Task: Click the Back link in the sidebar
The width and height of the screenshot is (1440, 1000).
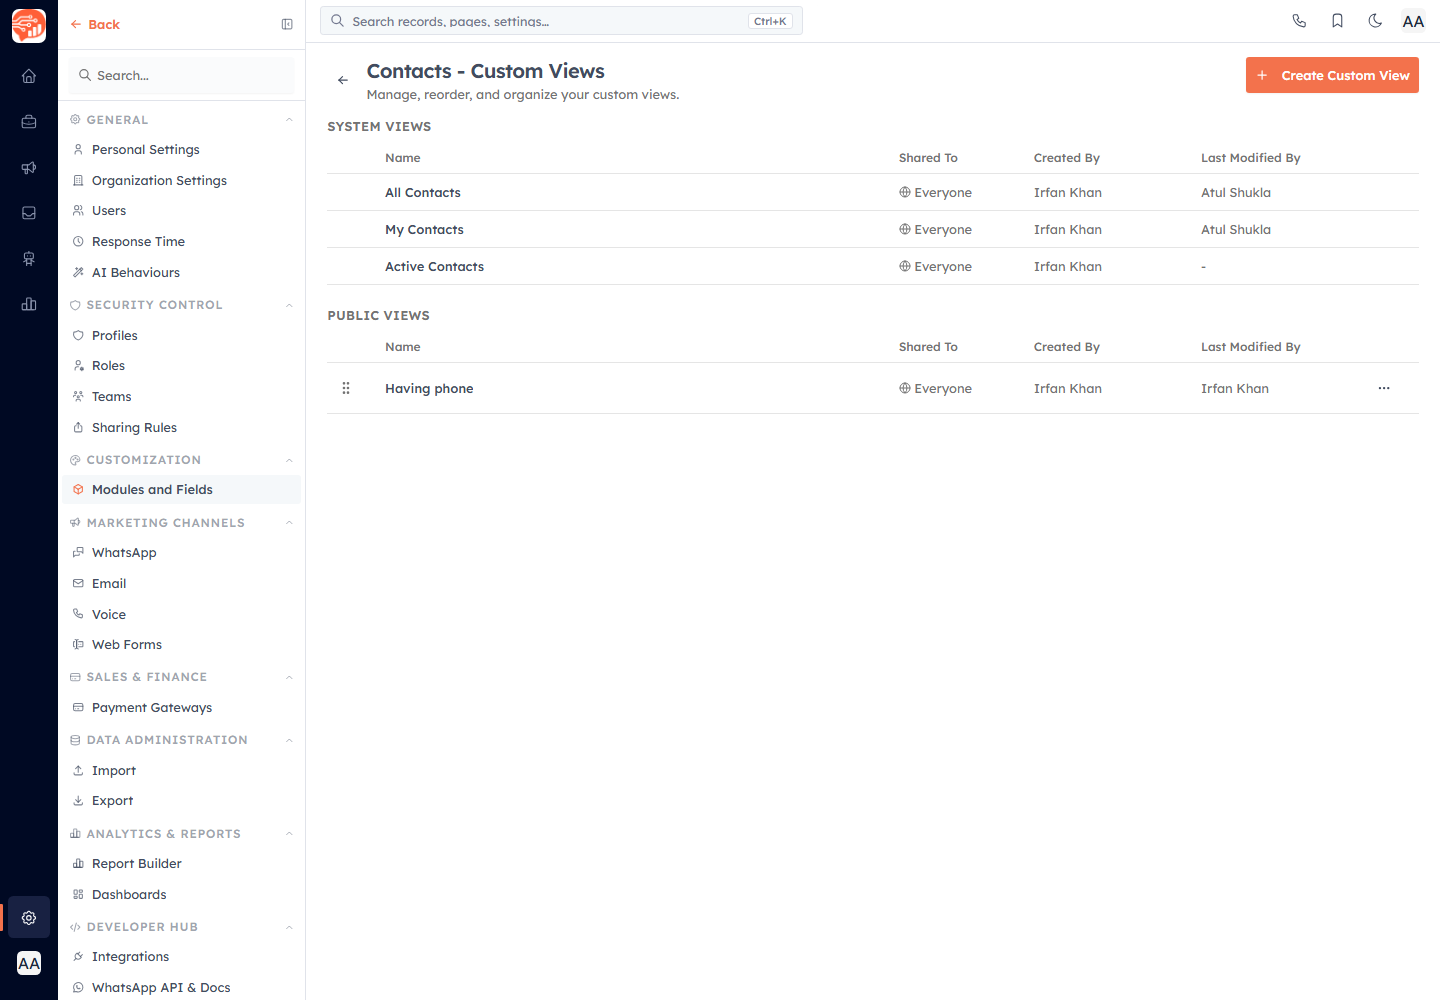Action: pos(95,24)
